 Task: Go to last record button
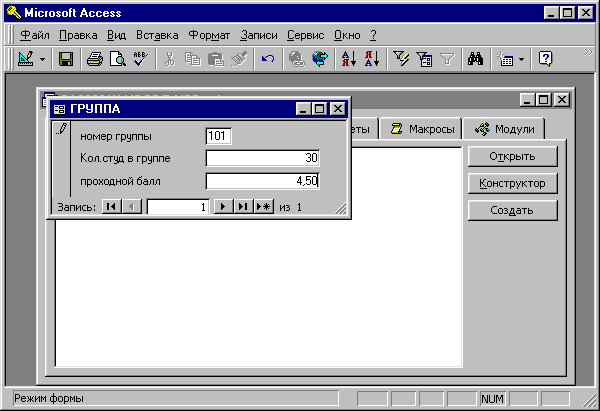[x=243, y=207]
